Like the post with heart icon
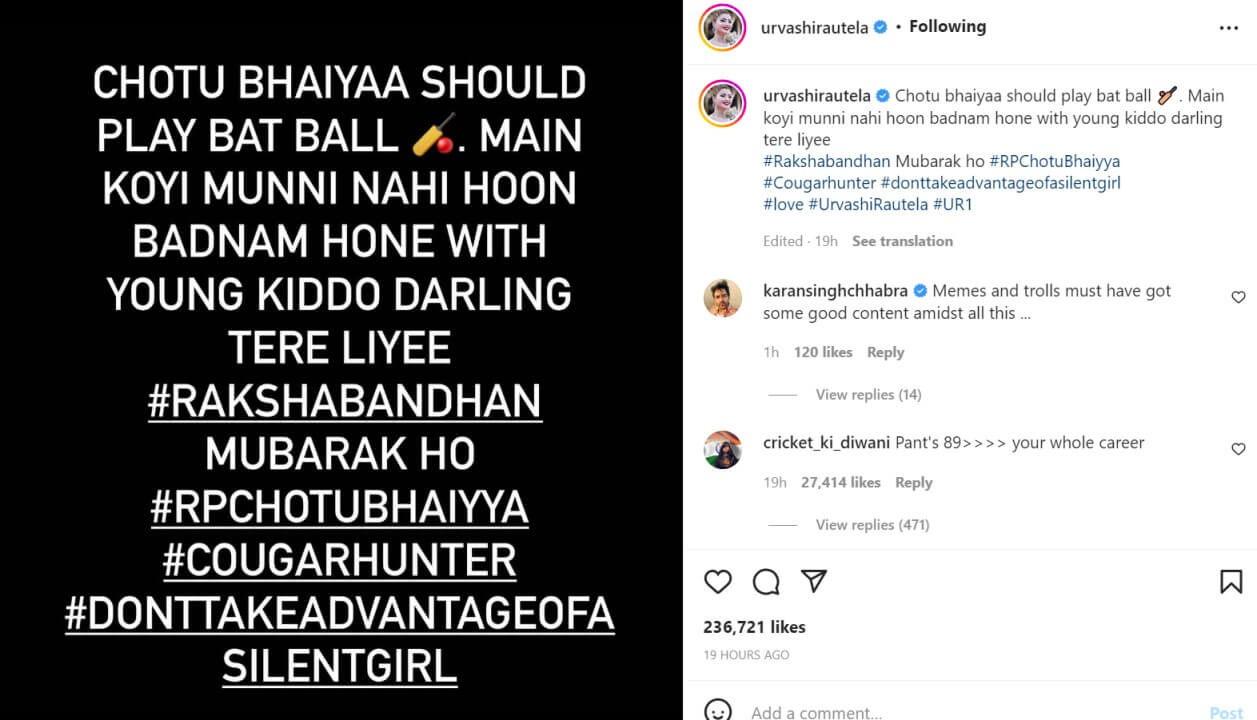 tap(718, 581)
